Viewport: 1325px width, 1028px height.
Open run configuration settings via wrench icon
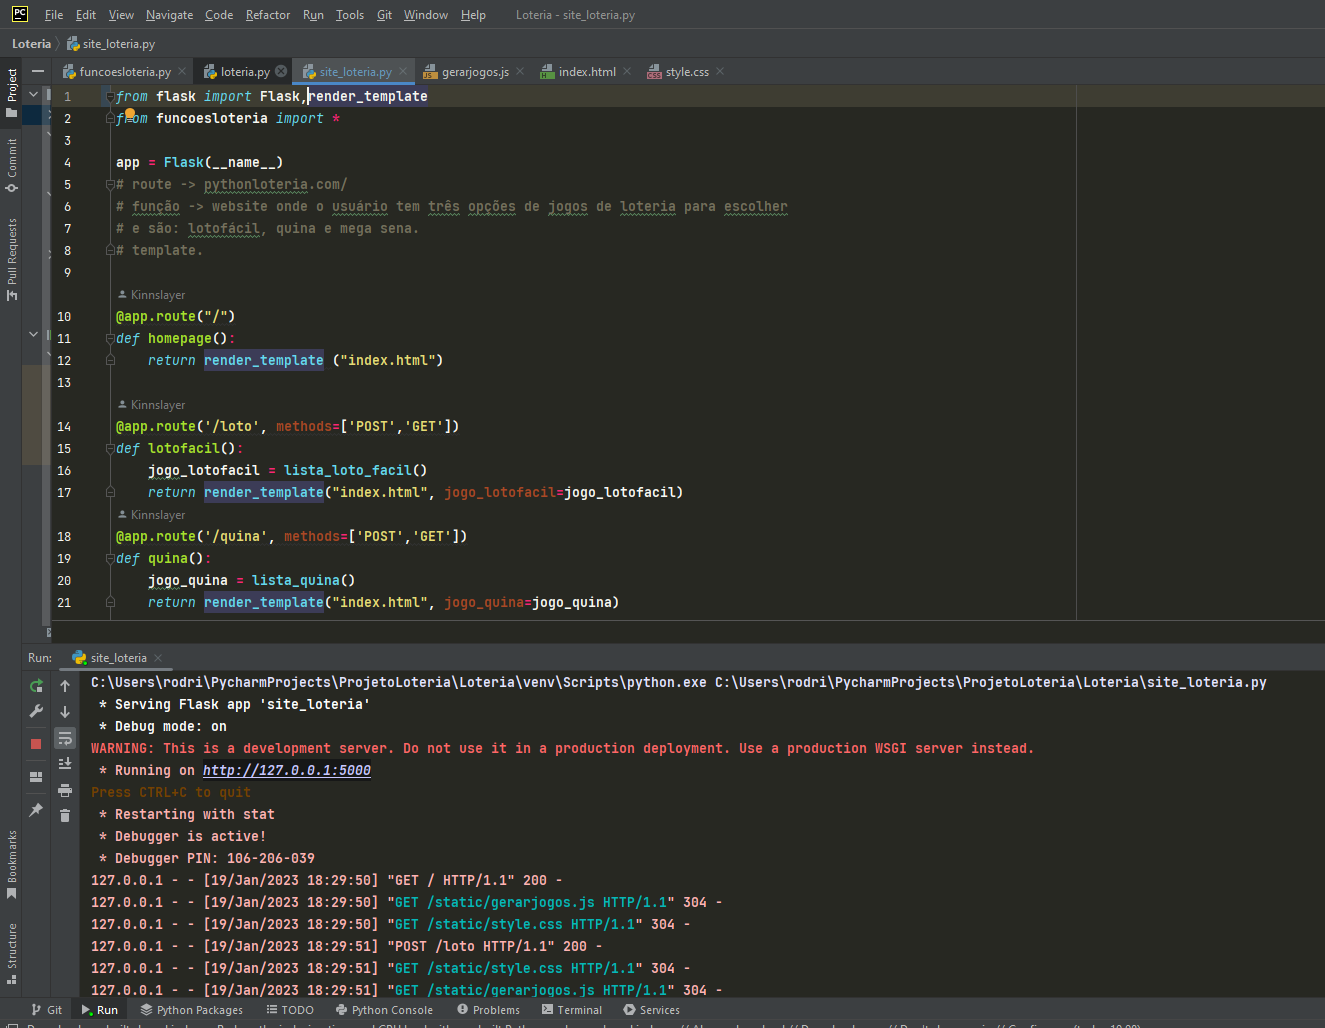(36, 711)
